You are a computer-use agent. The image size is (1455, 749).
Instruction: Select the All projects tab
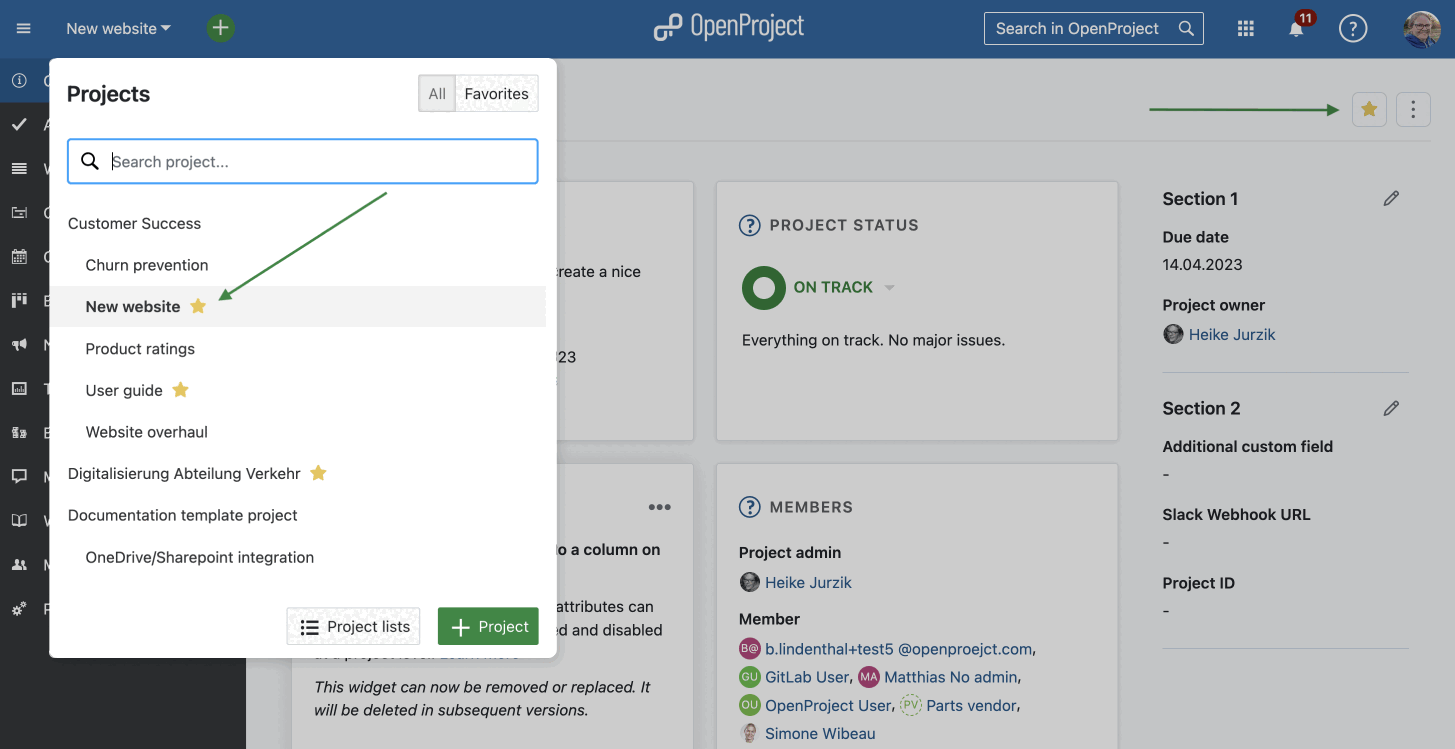pos(437,93)
